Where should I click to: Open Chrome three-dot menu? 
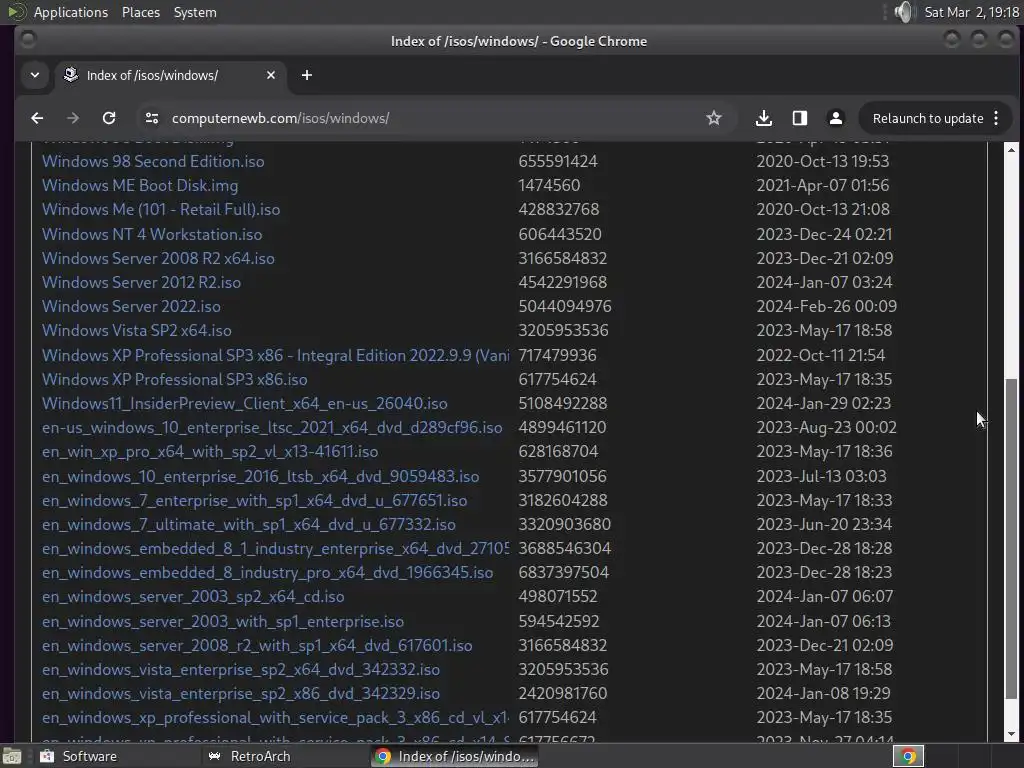[996, 118]
